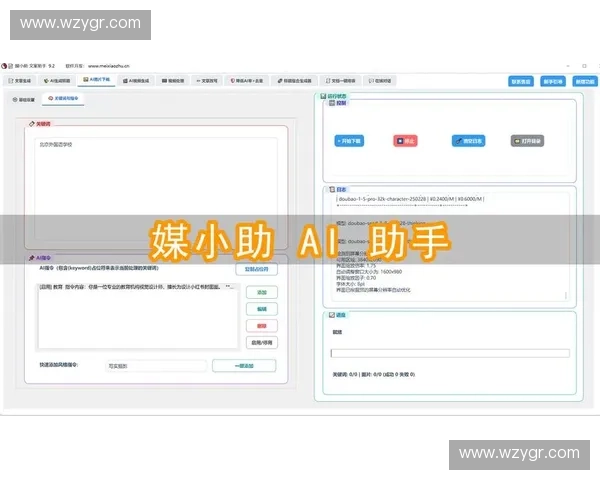Open the 标题组合生成器 tab

click(294, 81)
